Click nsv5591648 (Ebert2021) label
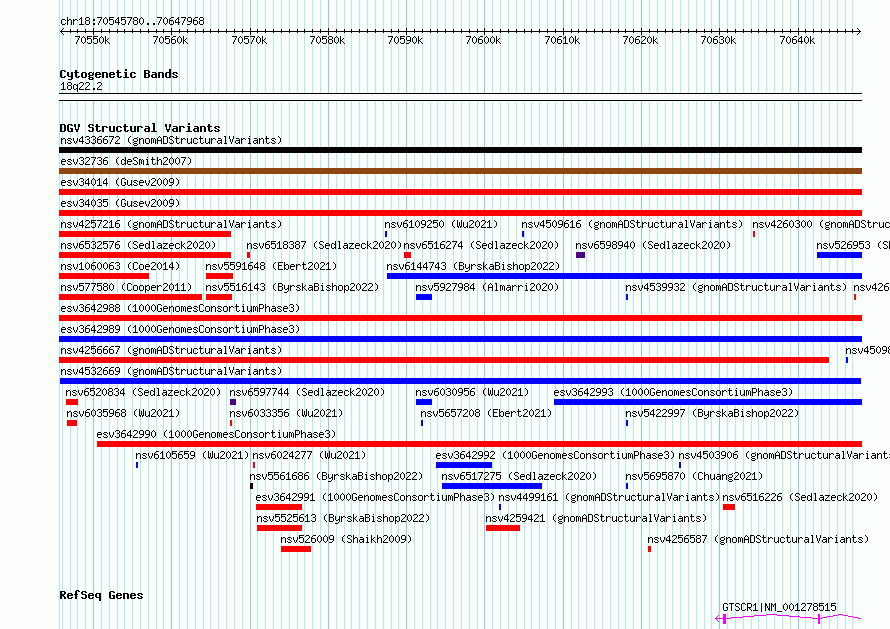 (x=271, y=266)
